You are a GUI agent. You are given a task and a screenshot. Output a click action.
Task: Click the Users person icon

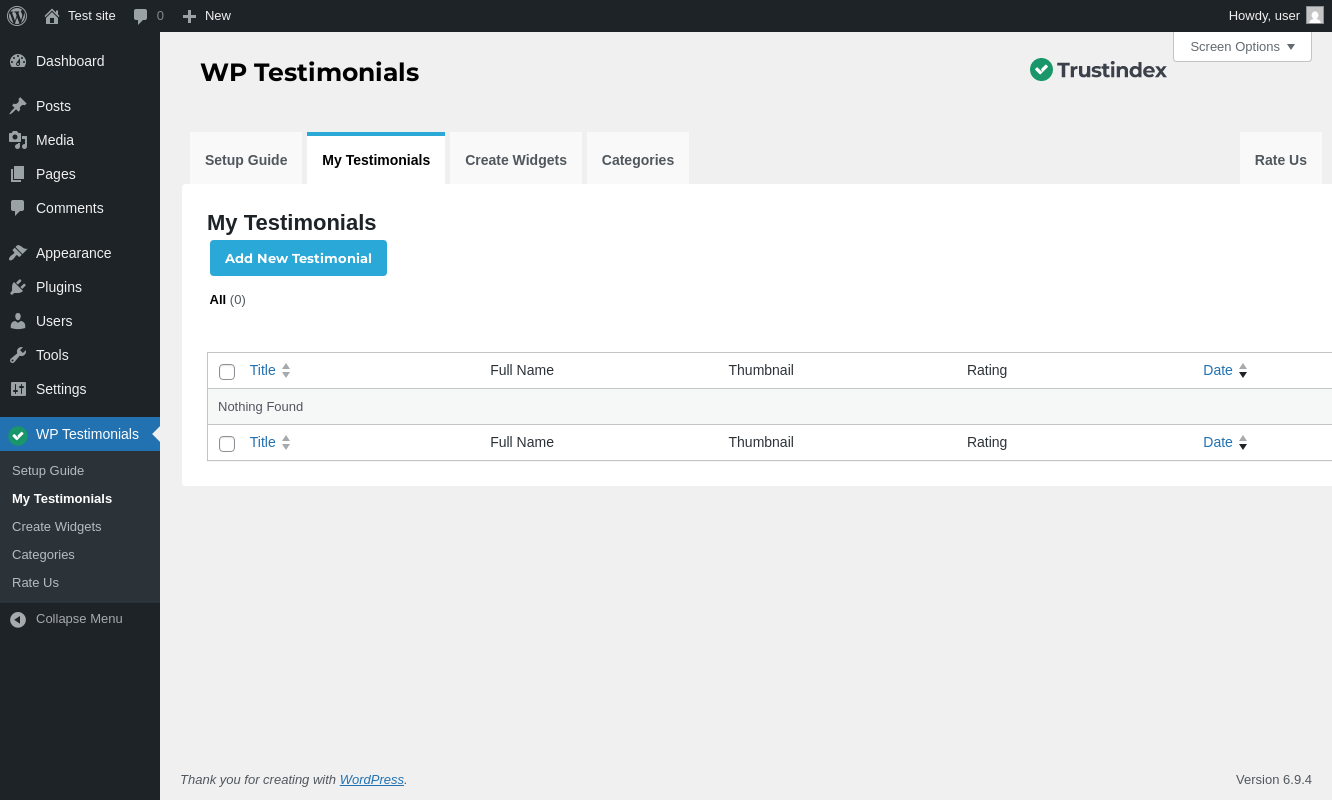click(18, 321)
